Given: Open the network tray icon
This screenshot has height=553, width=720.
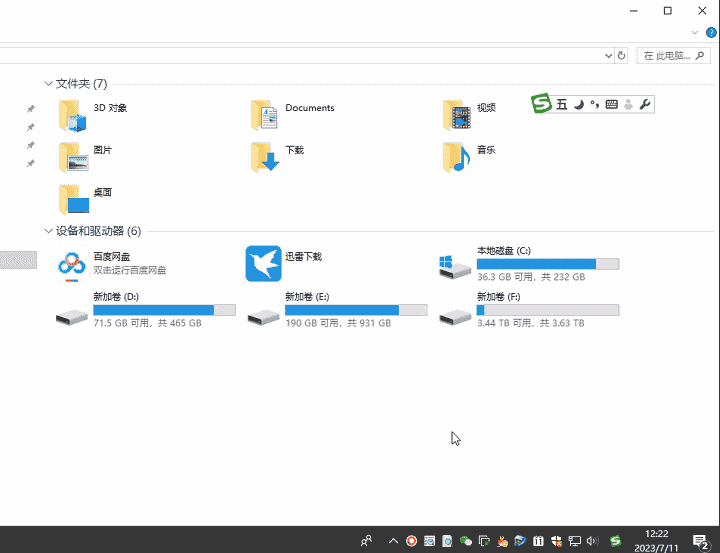Looking at the screenshot, I should (574, 541).
